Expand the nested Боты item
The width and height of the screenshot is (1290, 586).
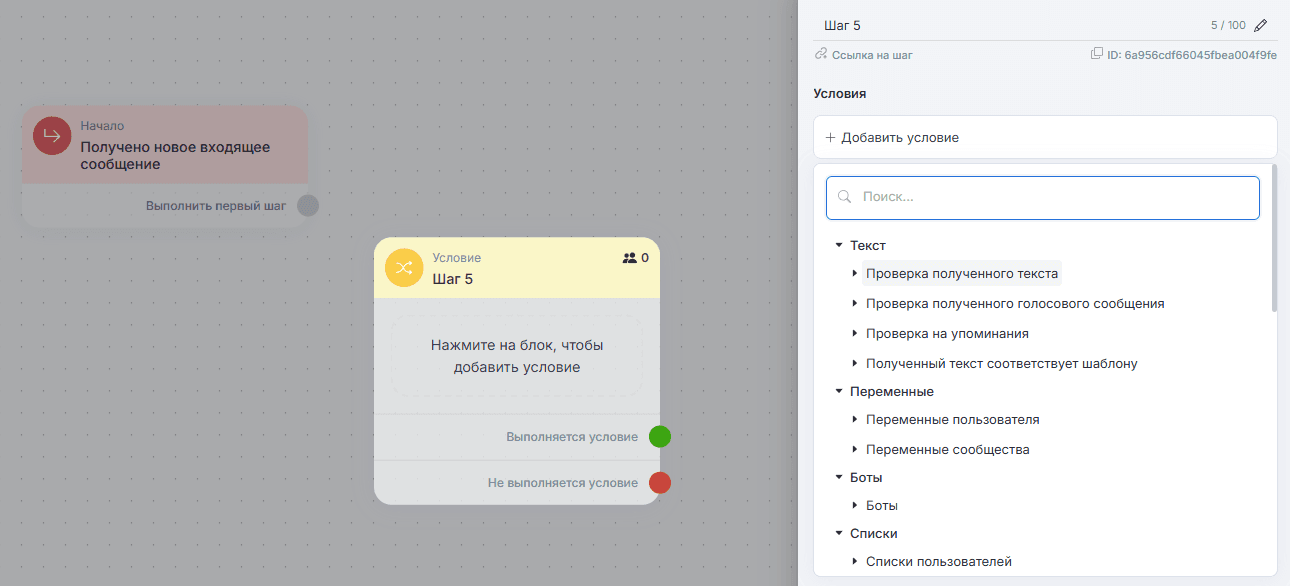(855, 505)
